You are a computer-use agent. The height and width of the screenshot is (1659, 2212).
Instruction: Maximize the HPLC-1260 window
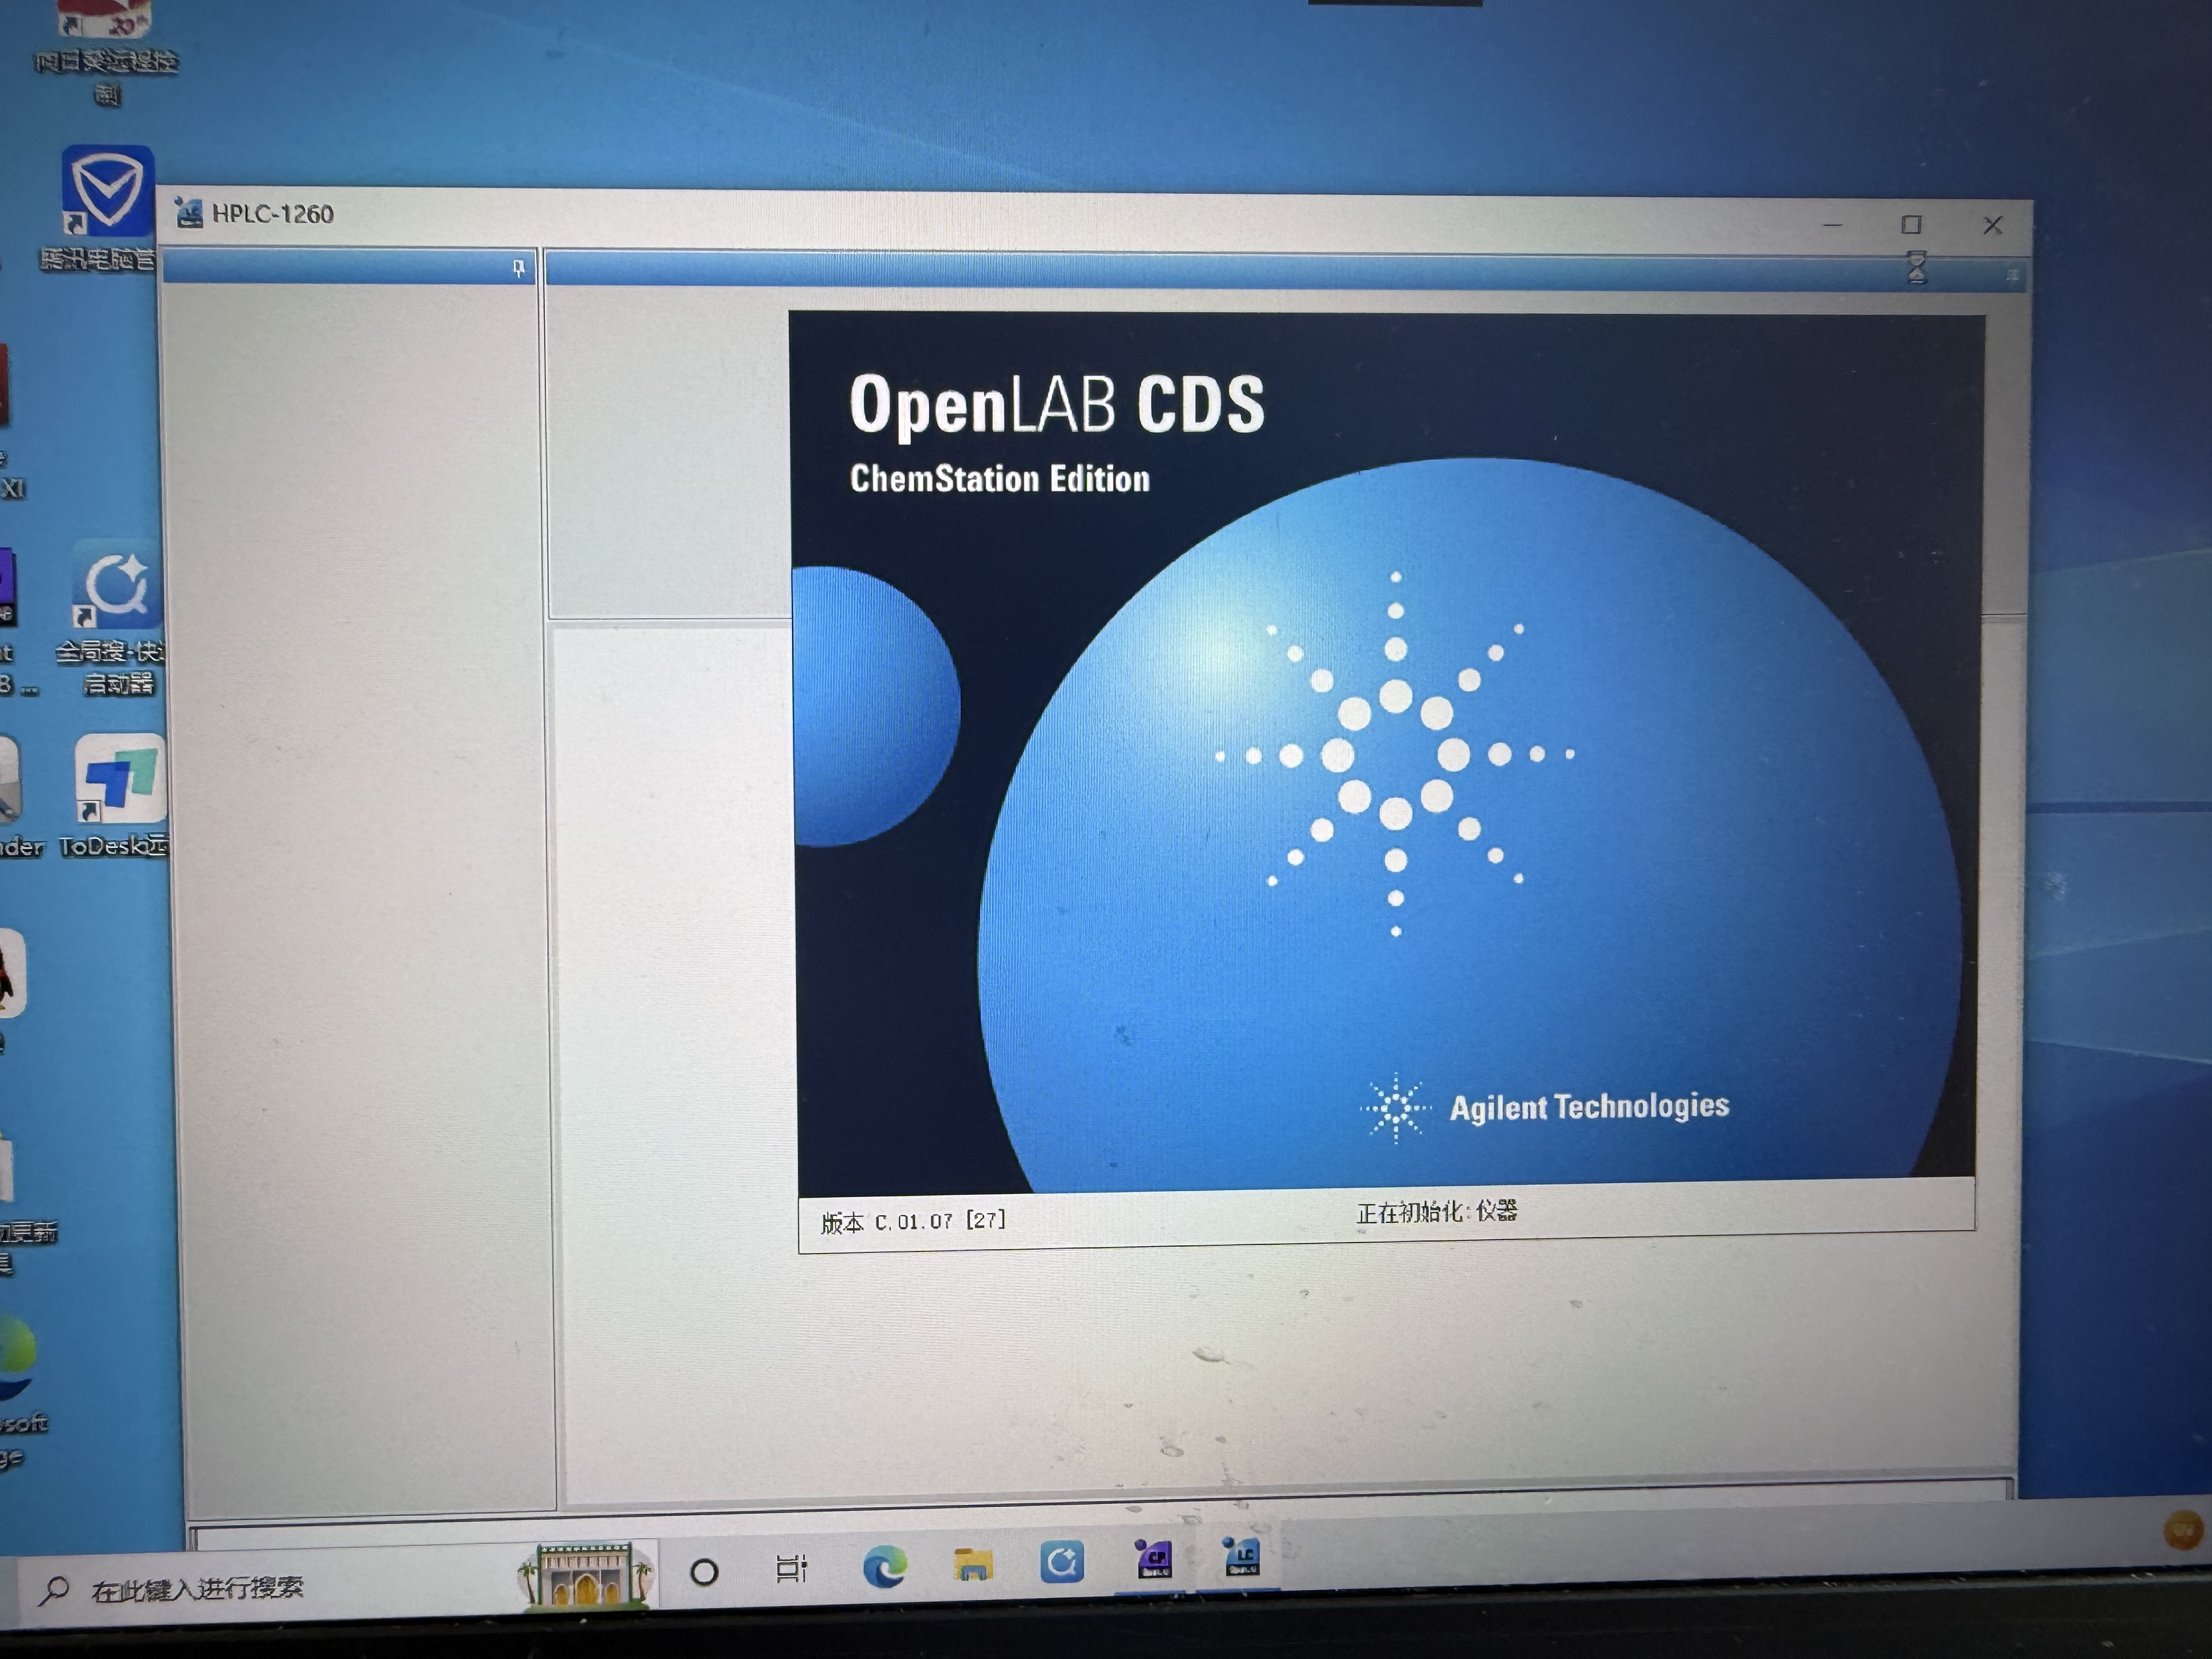coord(1911,225)
